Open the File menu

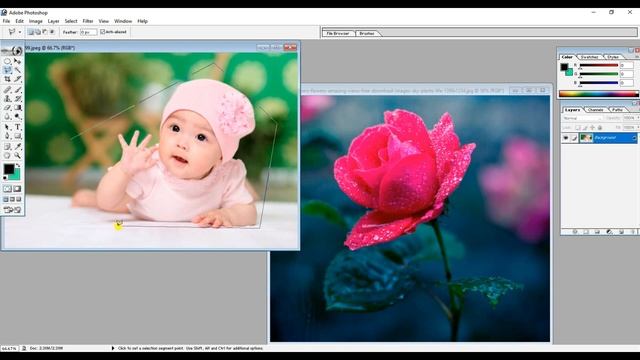coord(6,21)
